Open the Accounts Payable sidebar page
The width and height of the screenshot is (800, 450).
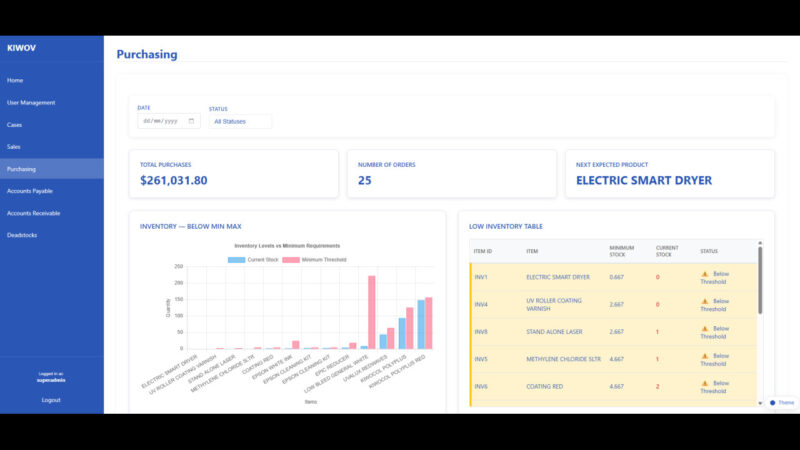[30, 190]
